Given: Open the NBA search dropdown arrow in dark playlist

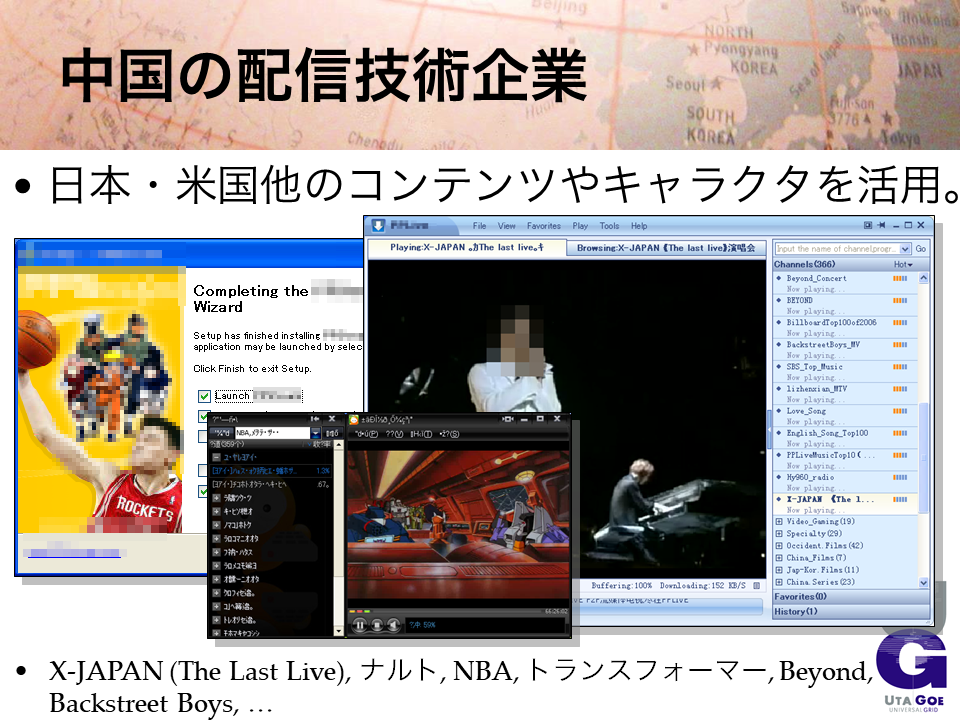Looking at the screenshot, I should click(316, 433).
